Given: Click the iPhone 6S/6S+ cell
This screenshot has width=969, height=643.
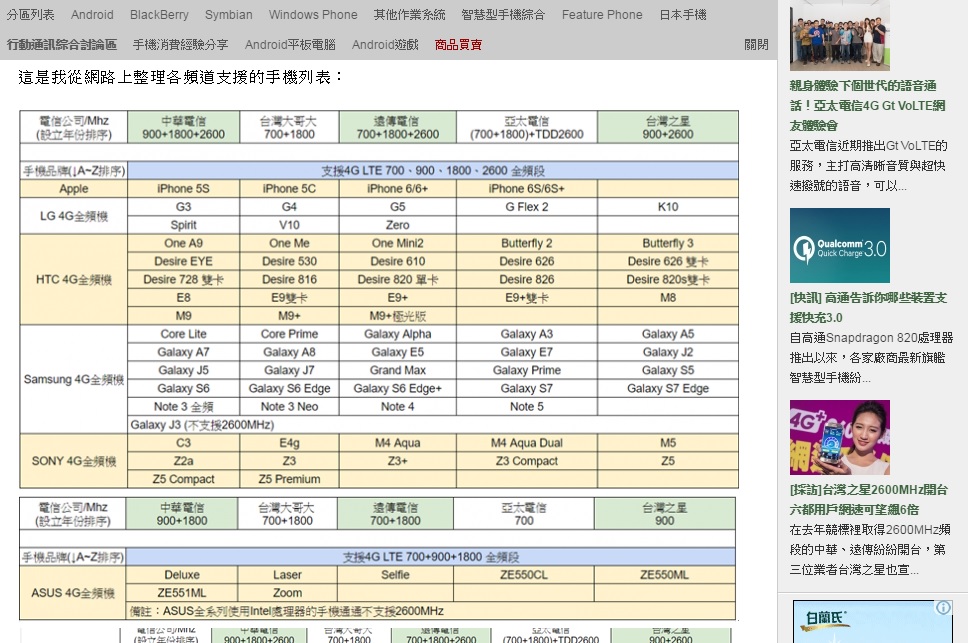Looking at the screenshot, I should (527, 189).
